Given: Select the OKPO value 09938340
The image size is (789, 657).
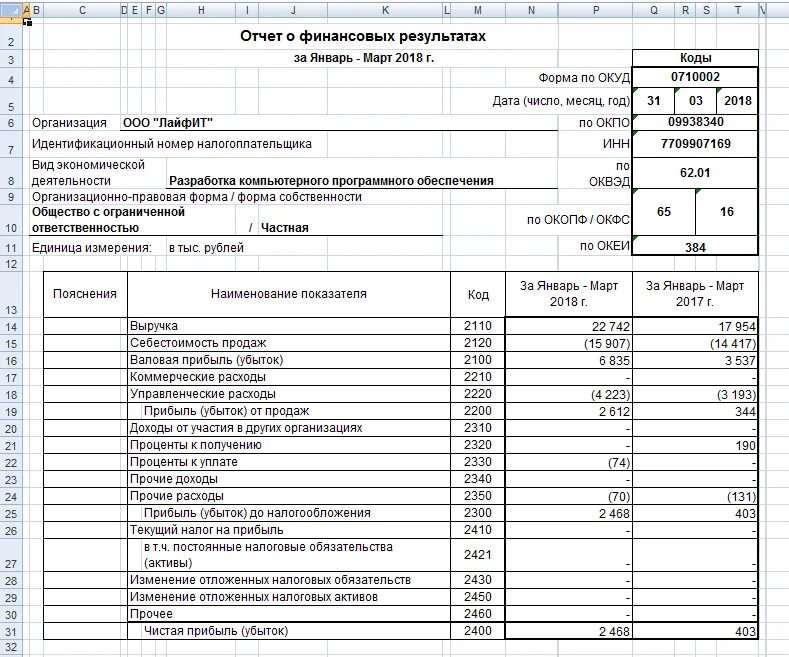Looking at the screenshot, I should coord(695,122).
